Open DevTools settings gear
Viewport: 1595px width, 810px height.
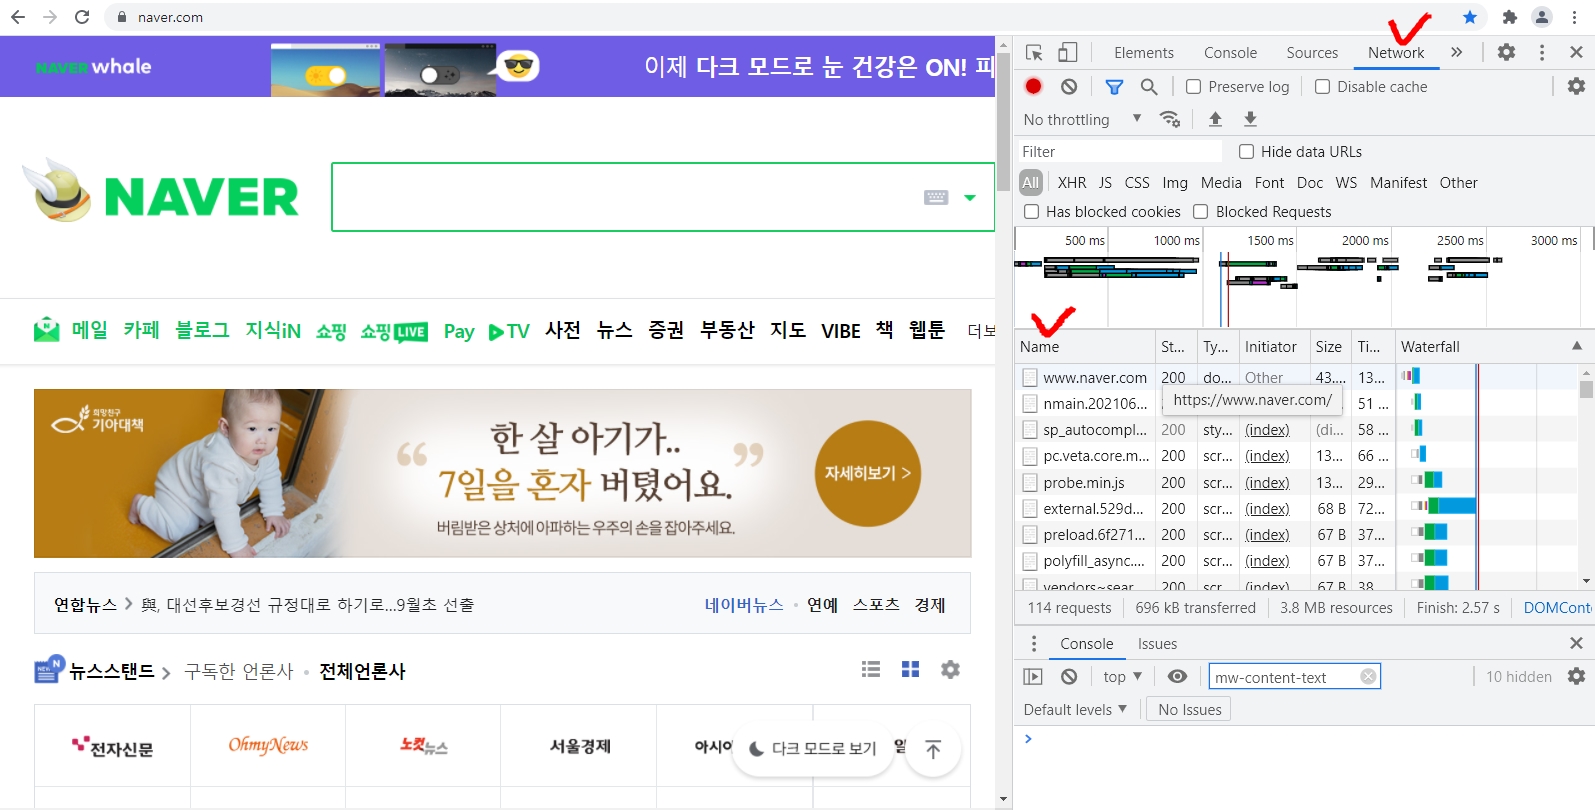1506,52
